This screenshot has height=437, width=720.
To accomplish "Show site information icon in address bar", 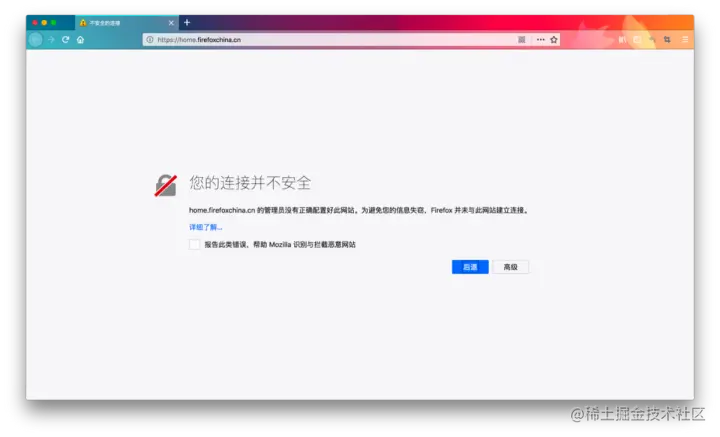I will click(x=150, y=40).
